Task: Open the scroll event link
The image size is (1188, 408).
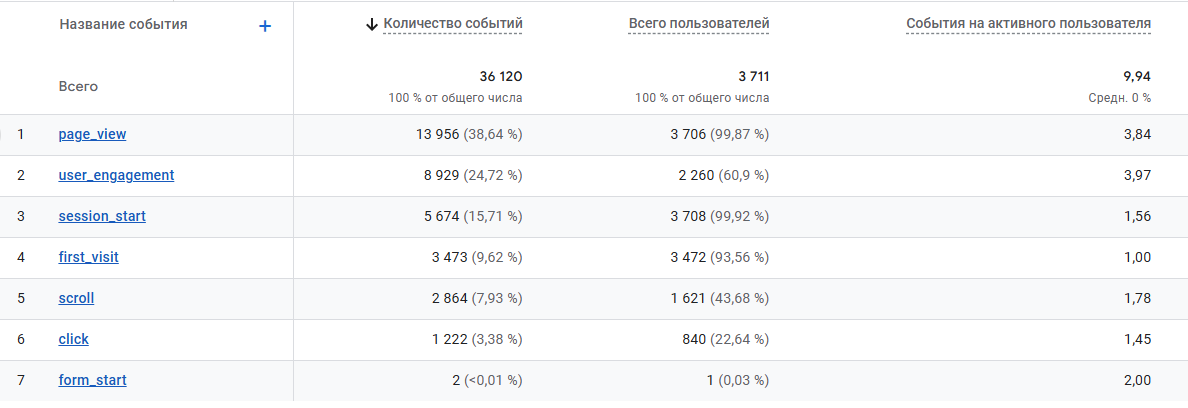Action: [77, 298]
